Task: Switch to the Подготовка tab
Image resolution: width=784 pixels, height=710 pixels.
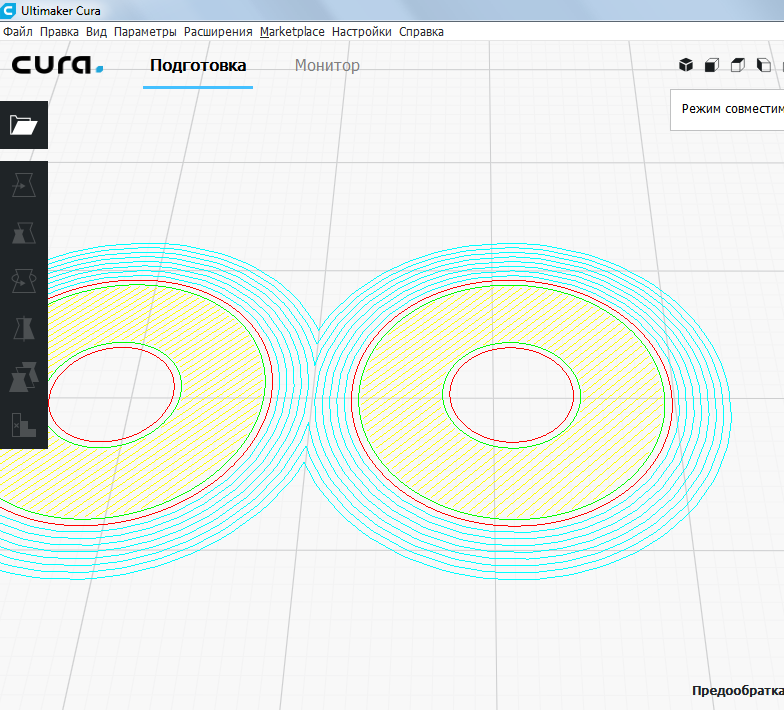Action: click(198, 66)
